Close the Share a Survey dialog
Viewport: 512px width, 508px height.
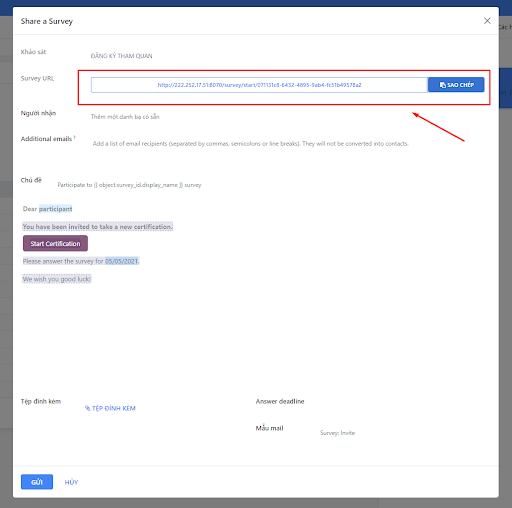(x=487, y=21)
